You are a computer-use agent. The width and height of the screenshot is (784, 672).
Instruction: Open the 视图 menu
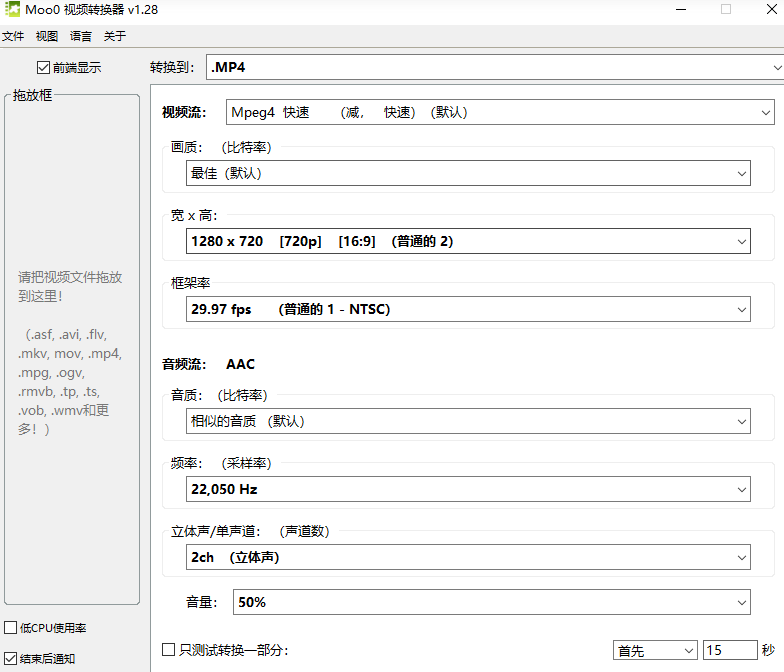click(x=47, y=36)
